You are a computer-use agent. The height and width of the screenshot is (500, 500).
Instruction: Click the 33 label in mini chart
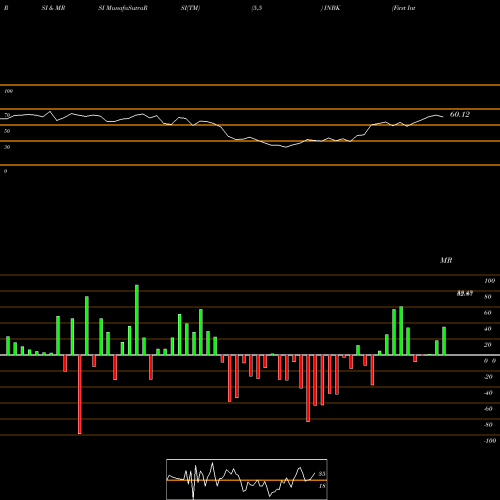click(322, 474)
